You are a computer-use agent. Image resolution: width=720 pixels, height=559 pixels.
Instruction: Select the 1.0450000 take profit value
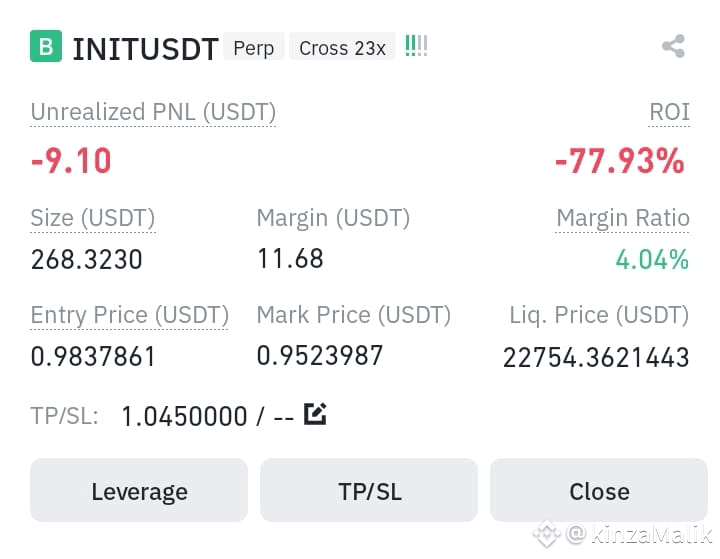pos(185,417)
